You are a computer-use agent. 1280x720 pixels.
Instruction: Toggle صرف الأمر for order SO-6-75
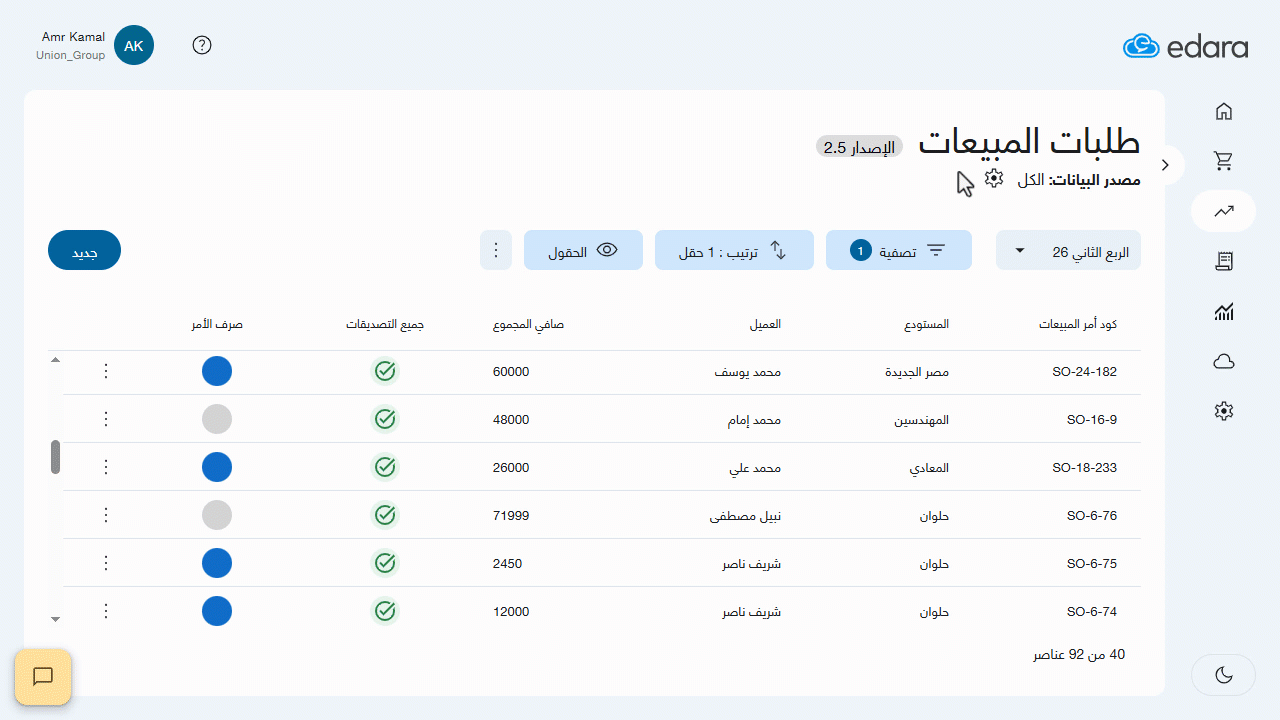(217, 563)
